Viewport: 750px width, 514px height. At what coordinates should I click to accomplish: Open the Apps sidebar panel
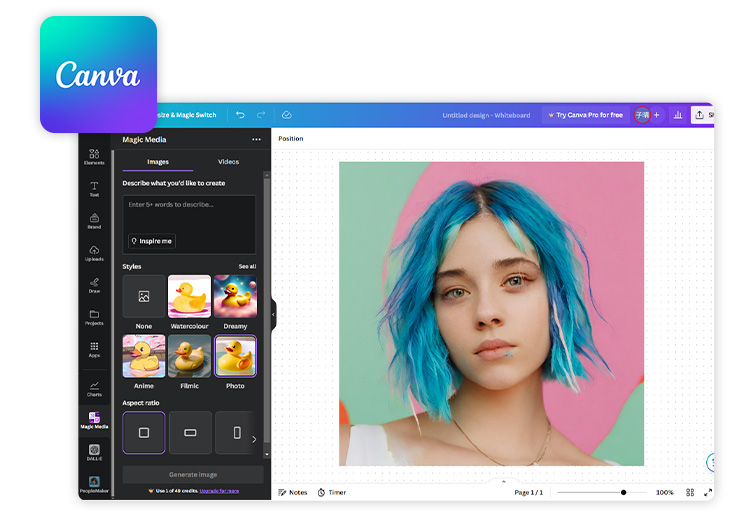click(94, 350)
